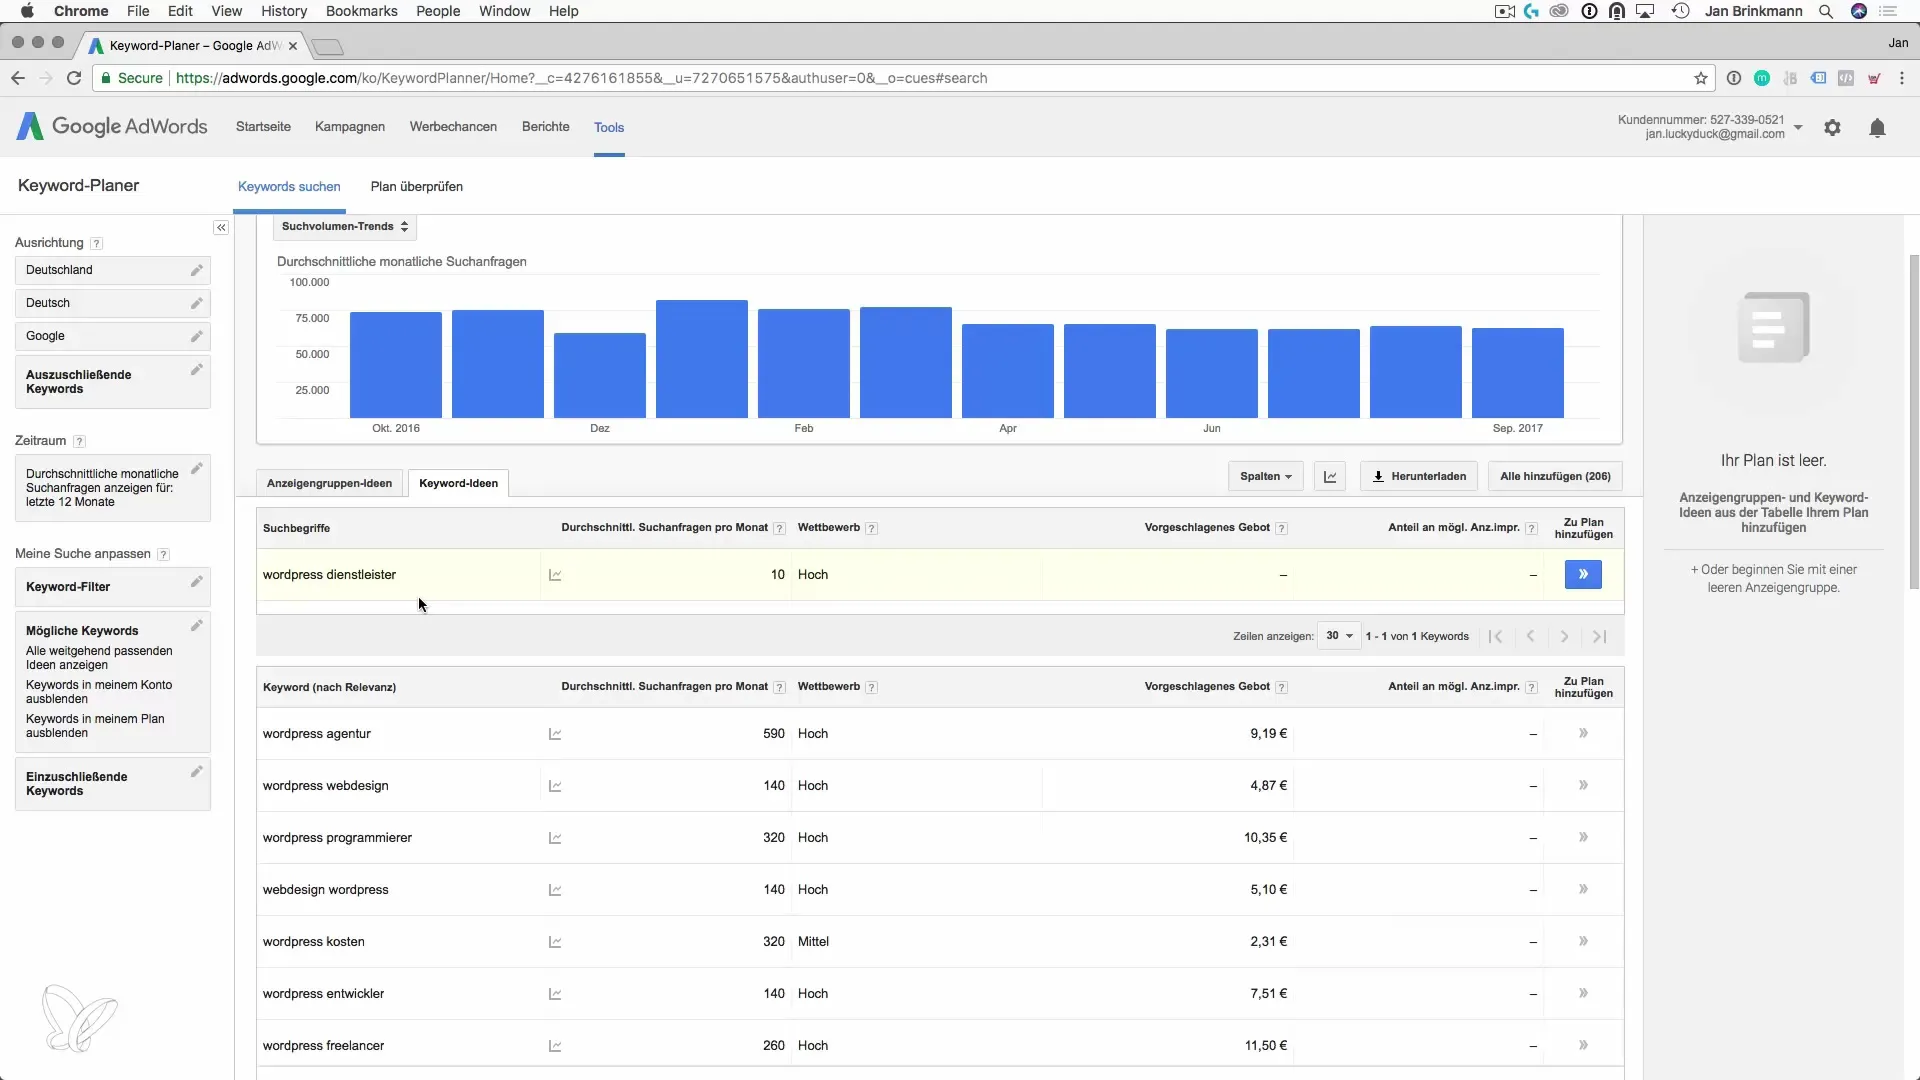This screenshot has width=1920, height=1080.
Task: Edit Auszuschließende Keywords pencil icon
Action: (197, 370)
